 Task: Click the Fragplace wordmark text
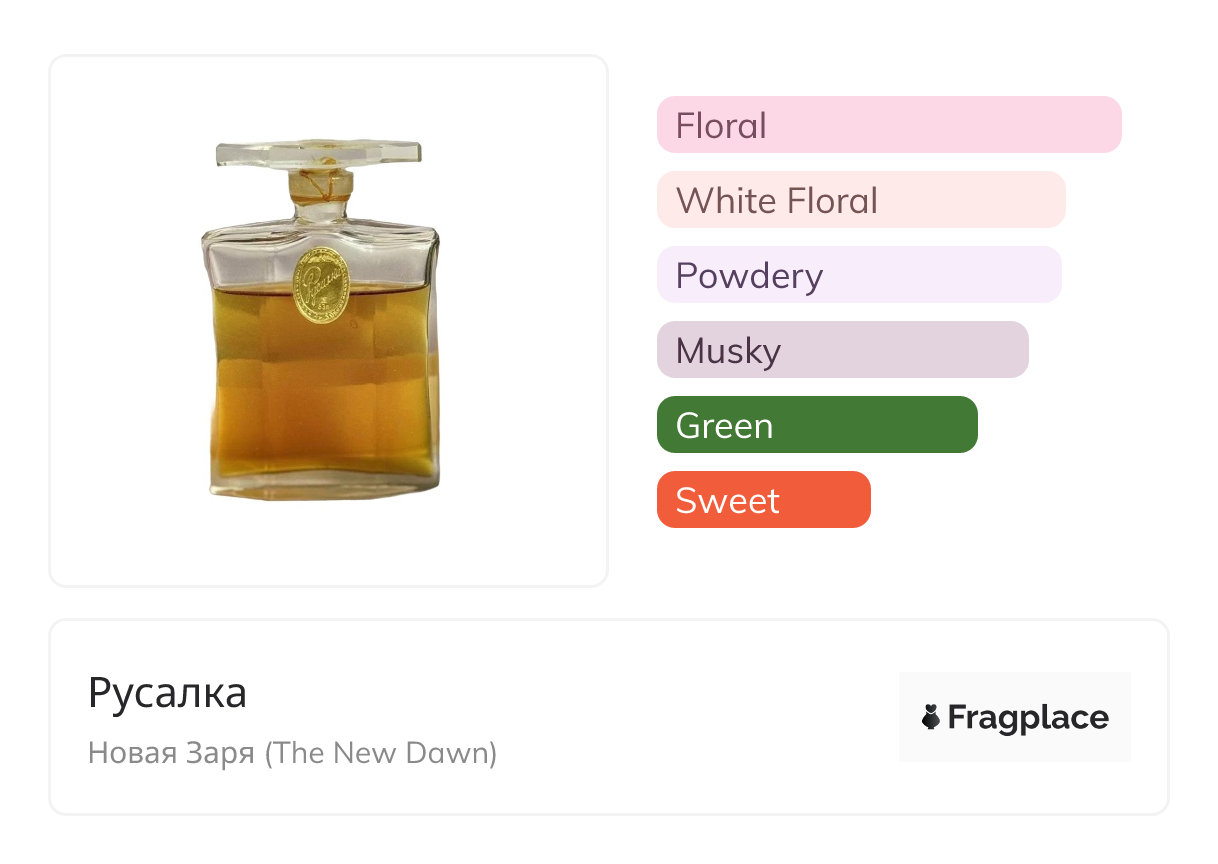[1028, 717]
